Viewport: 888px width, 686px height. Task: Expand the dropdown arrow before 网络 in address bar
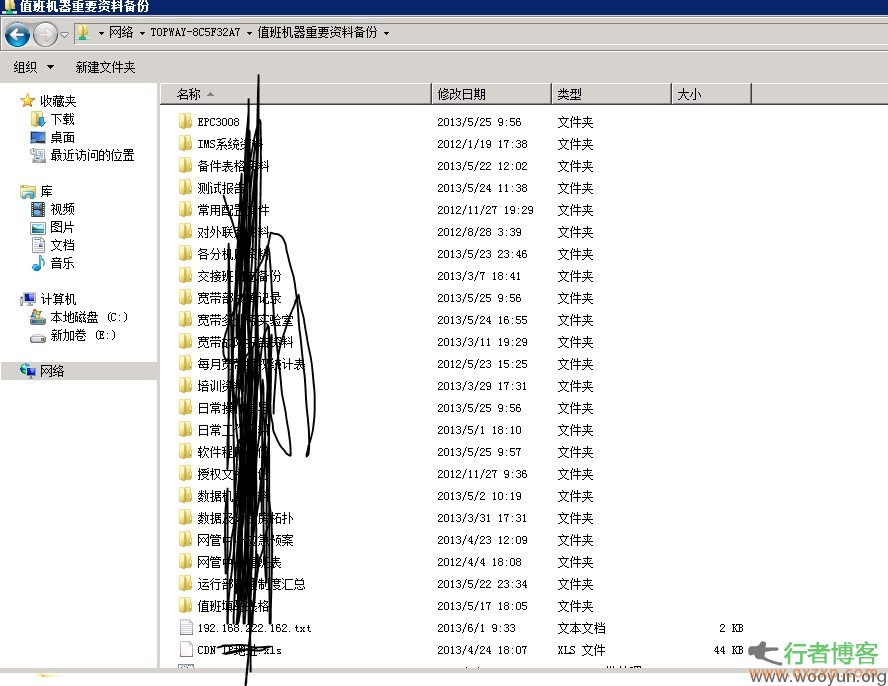[x=101, y=33]
